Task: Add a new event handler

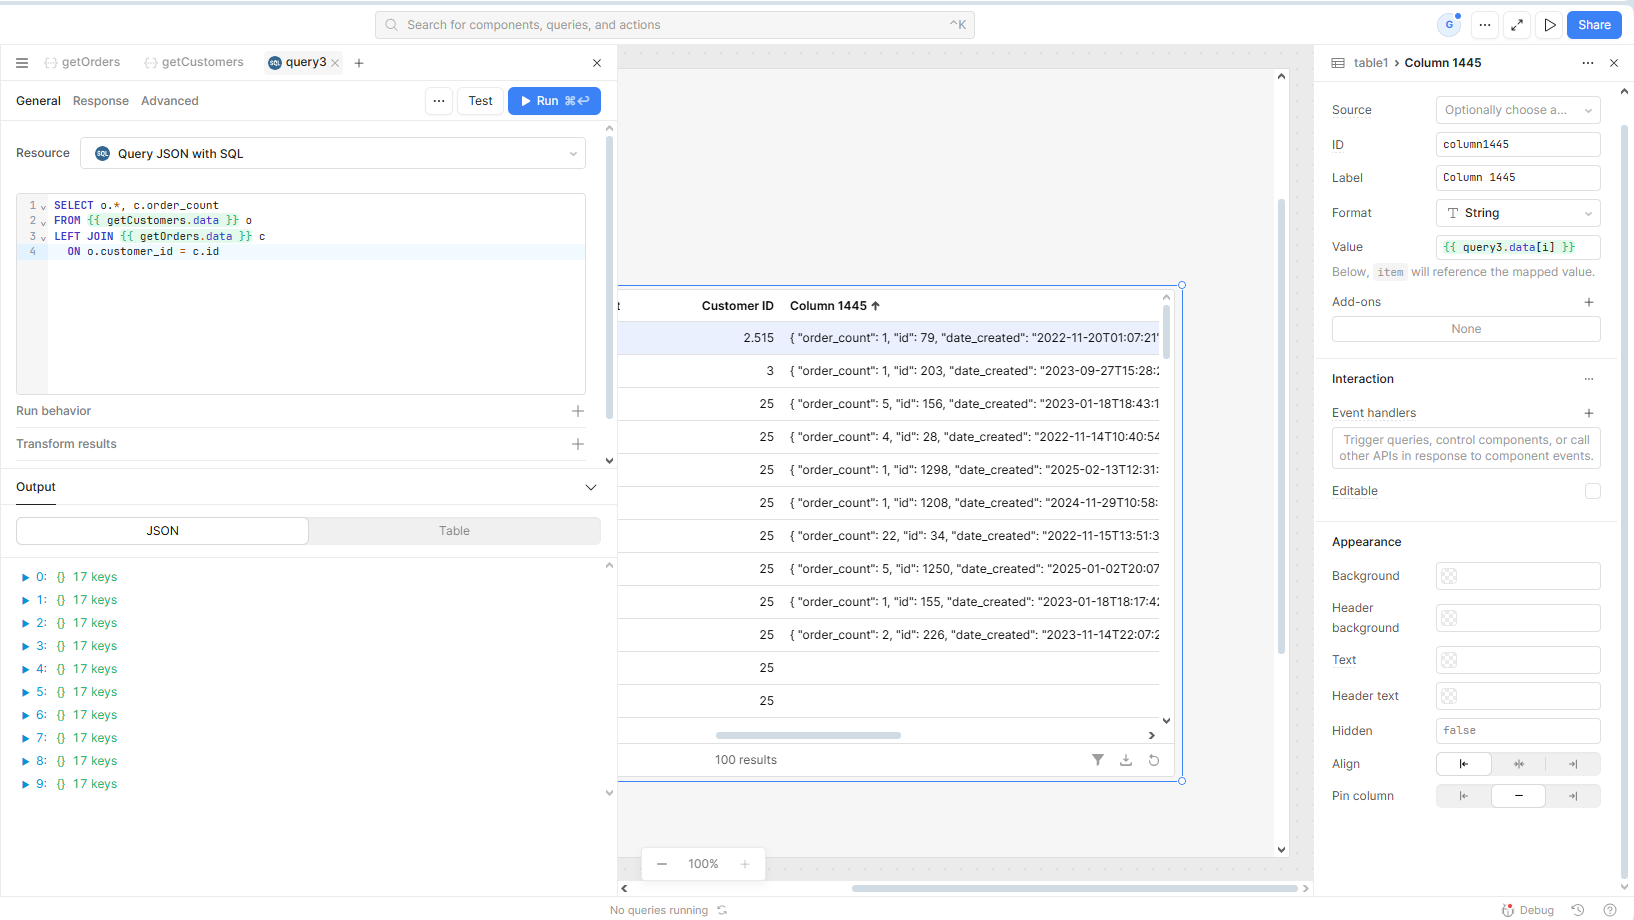Action: [x=1588, y=413]
